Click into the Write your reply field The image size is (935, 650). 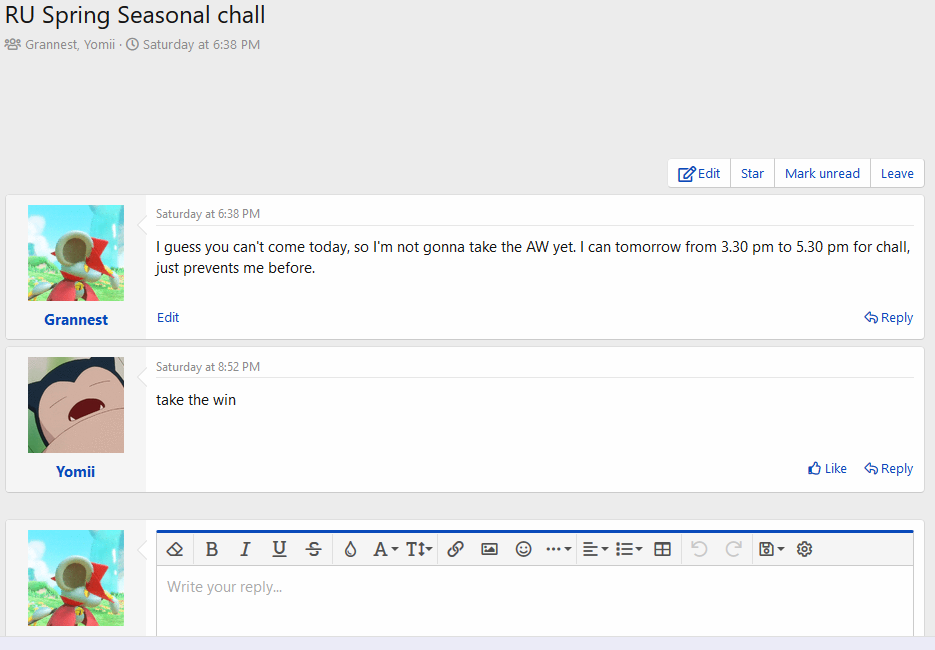[x=535, y=601]
